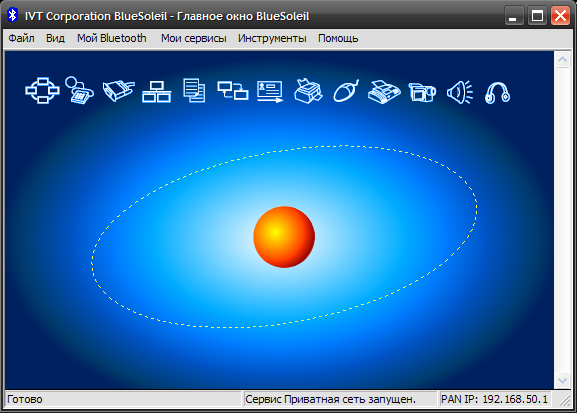Viewport: 577px width, 413px height.
Task: Click the Basic Imaging camera icon
Action: 422,92
